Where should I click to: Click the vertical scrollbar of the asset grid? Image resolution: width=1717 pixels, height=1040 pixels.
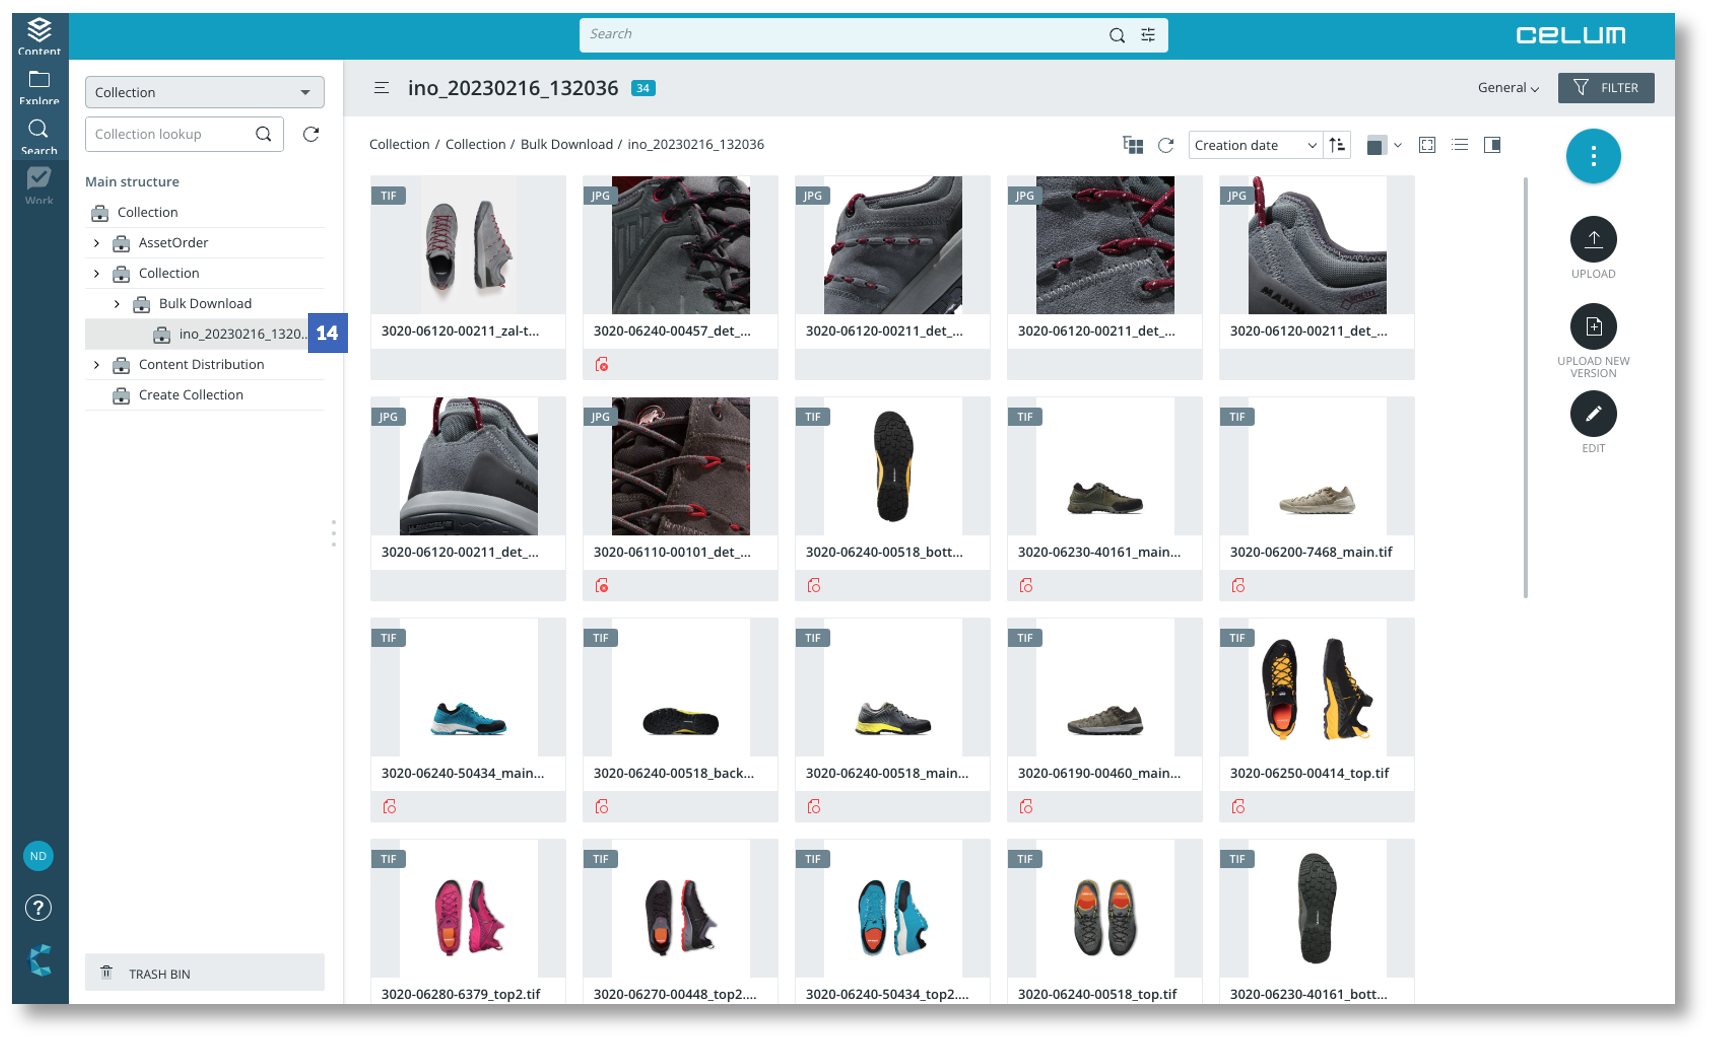tap(1525, 388)
